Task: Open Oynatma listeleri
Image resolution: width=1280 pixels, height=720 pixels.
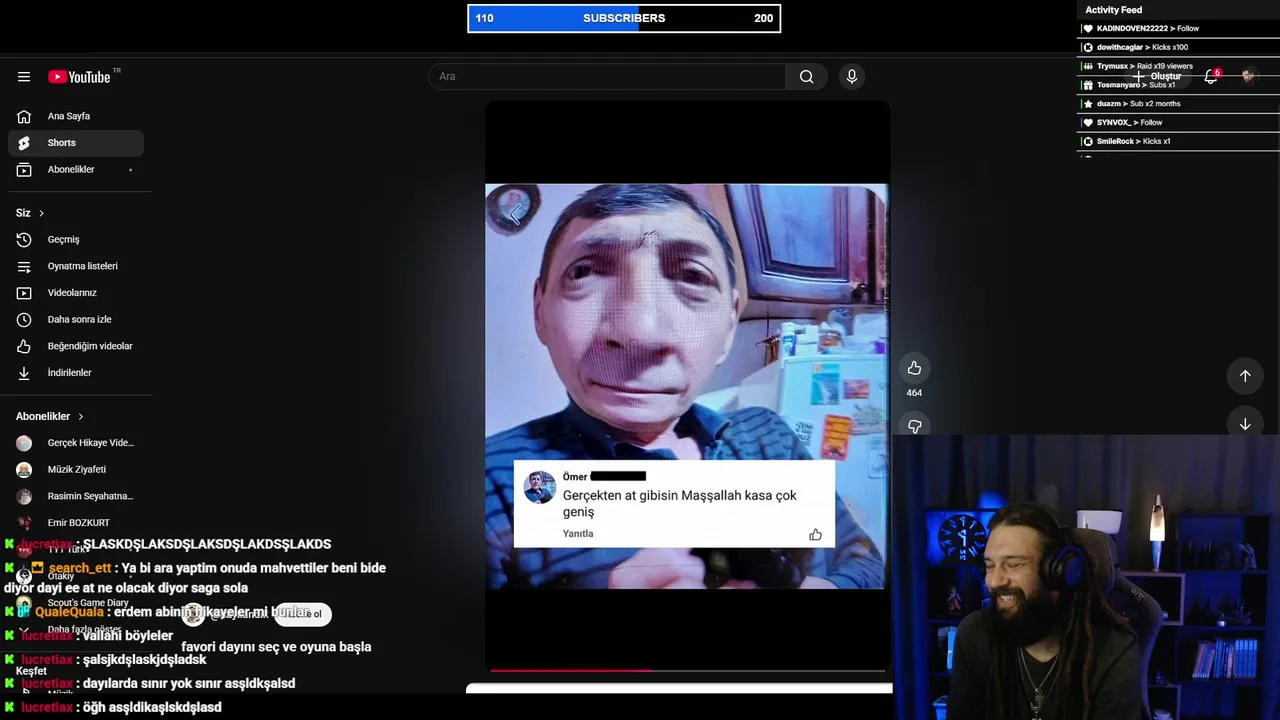Action: [76, 266]
